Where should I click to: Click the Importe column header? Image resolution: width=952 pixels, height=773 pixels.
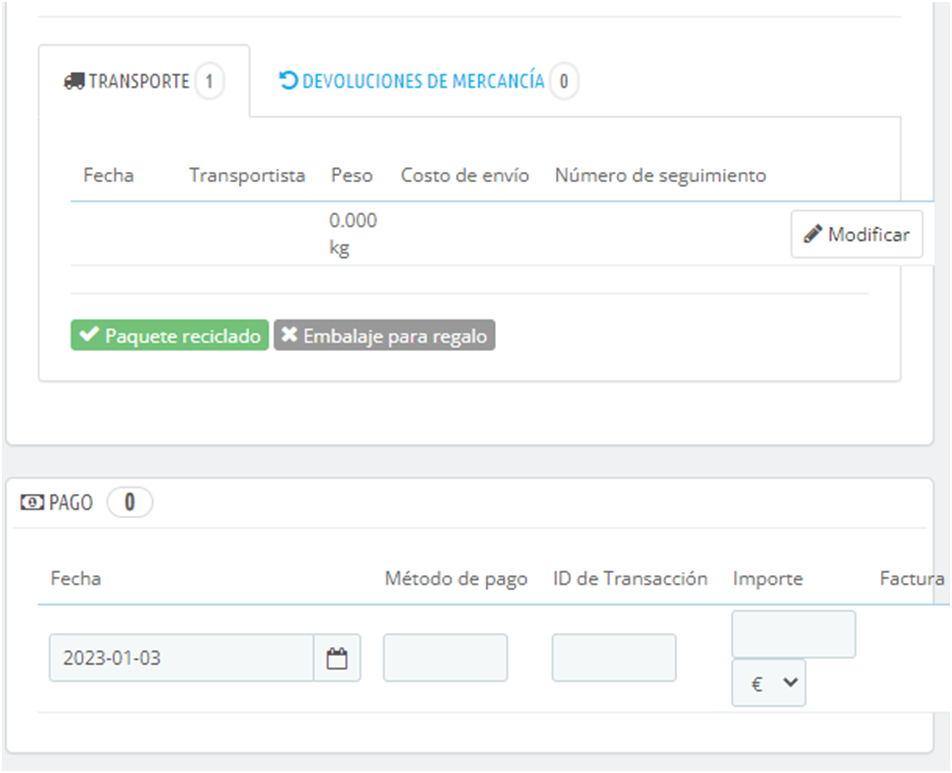768,579
